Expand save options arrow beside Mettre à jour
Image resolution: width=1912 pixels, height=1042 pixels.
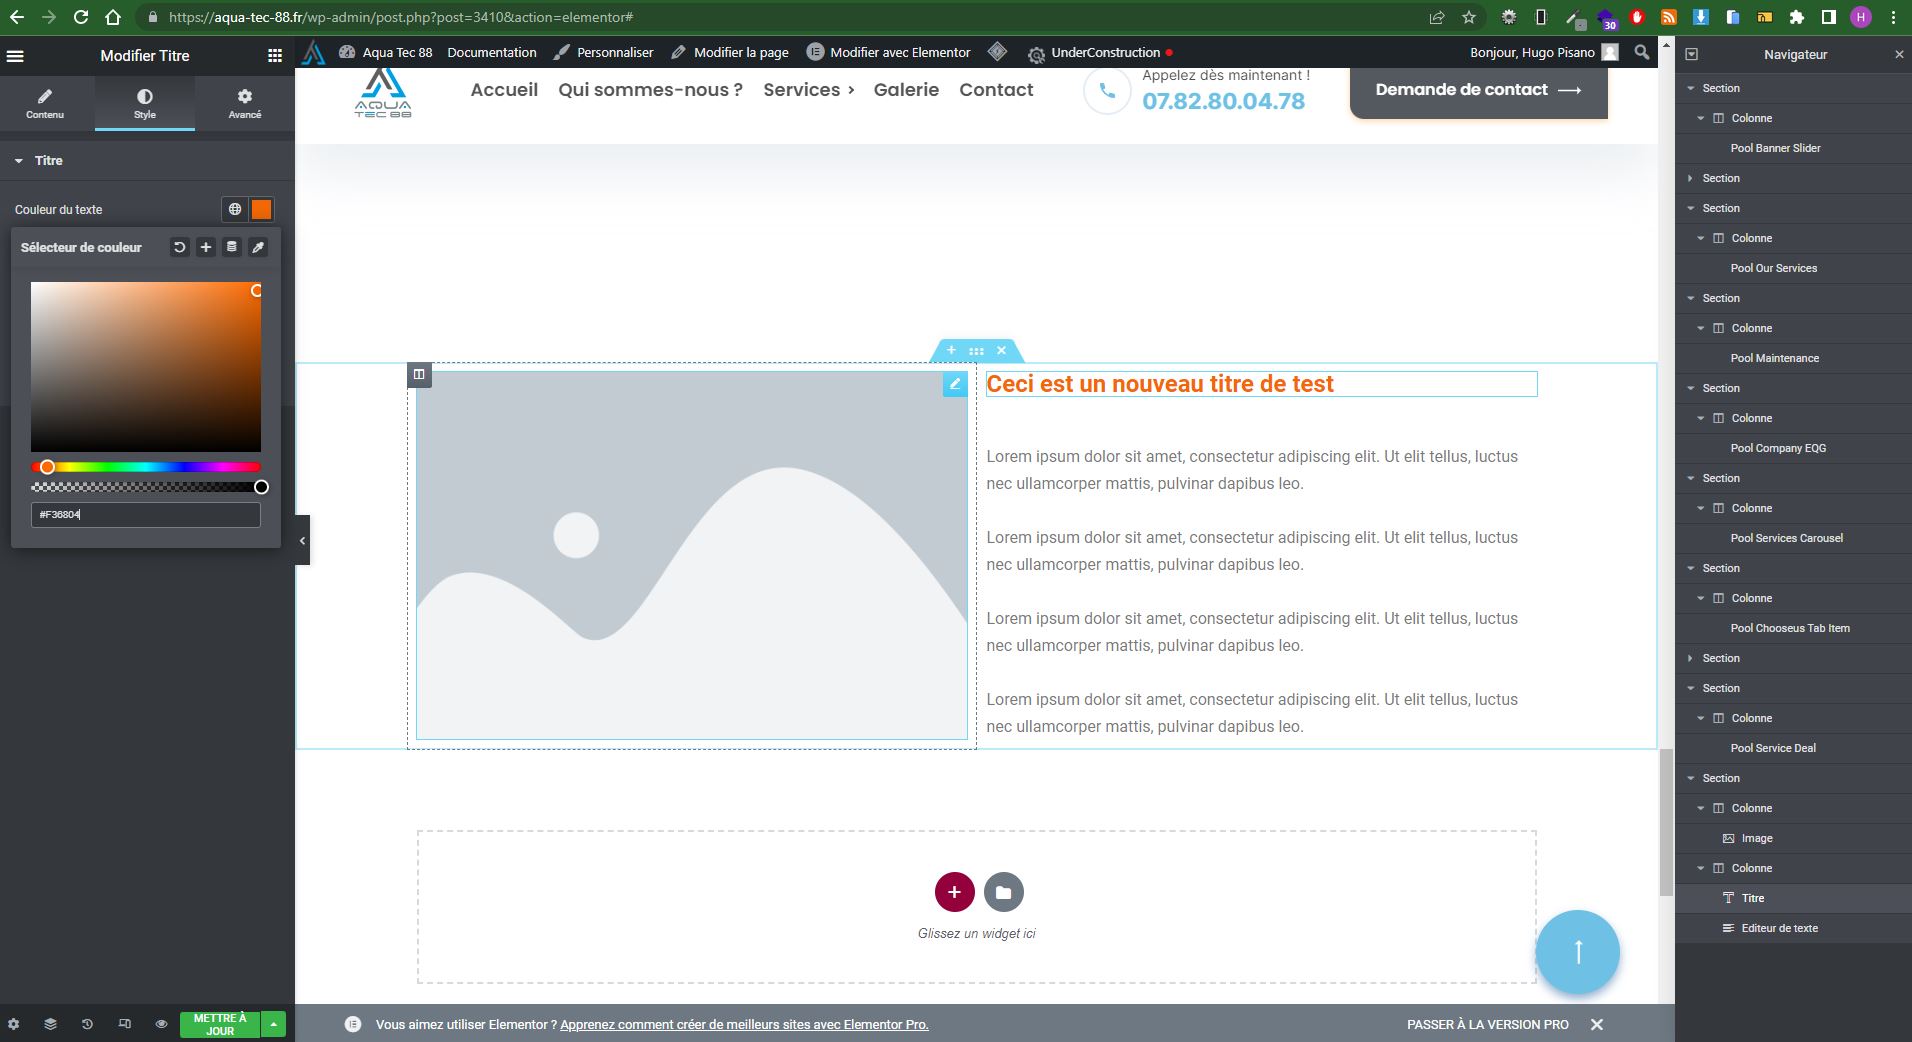point(273,1024)
